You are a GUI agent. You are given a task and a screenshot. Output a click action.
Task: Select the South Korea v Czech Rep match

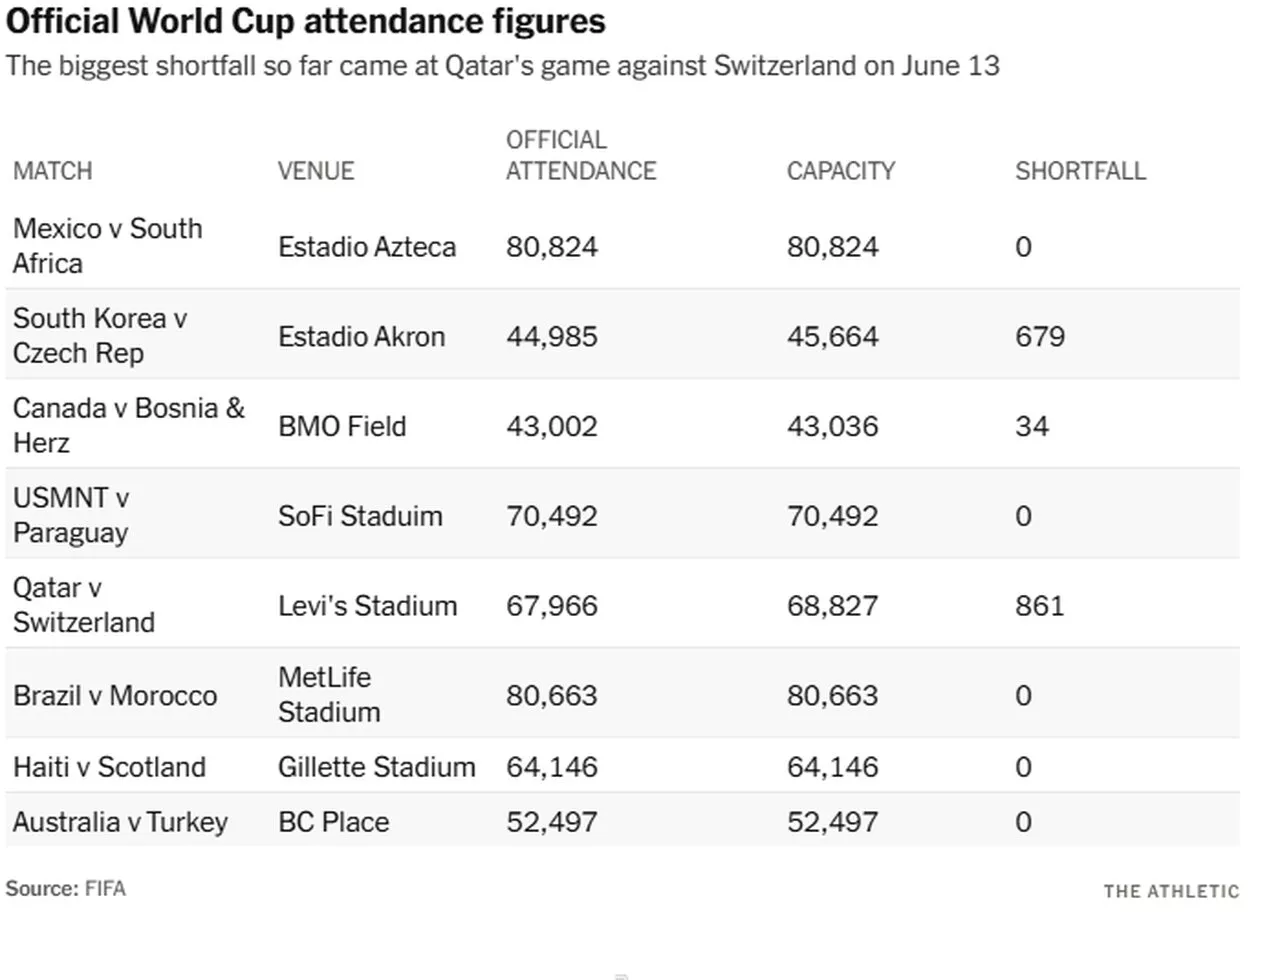coord(100,336)
